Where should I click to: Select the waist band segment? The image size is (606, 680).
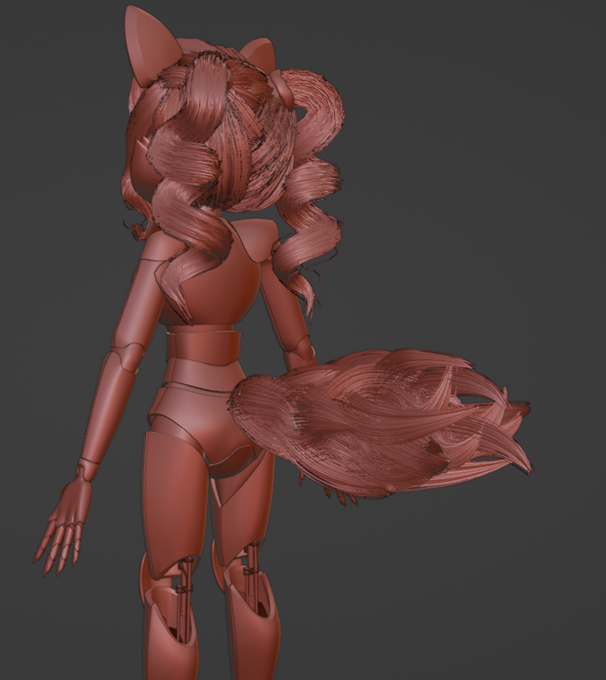203,347
